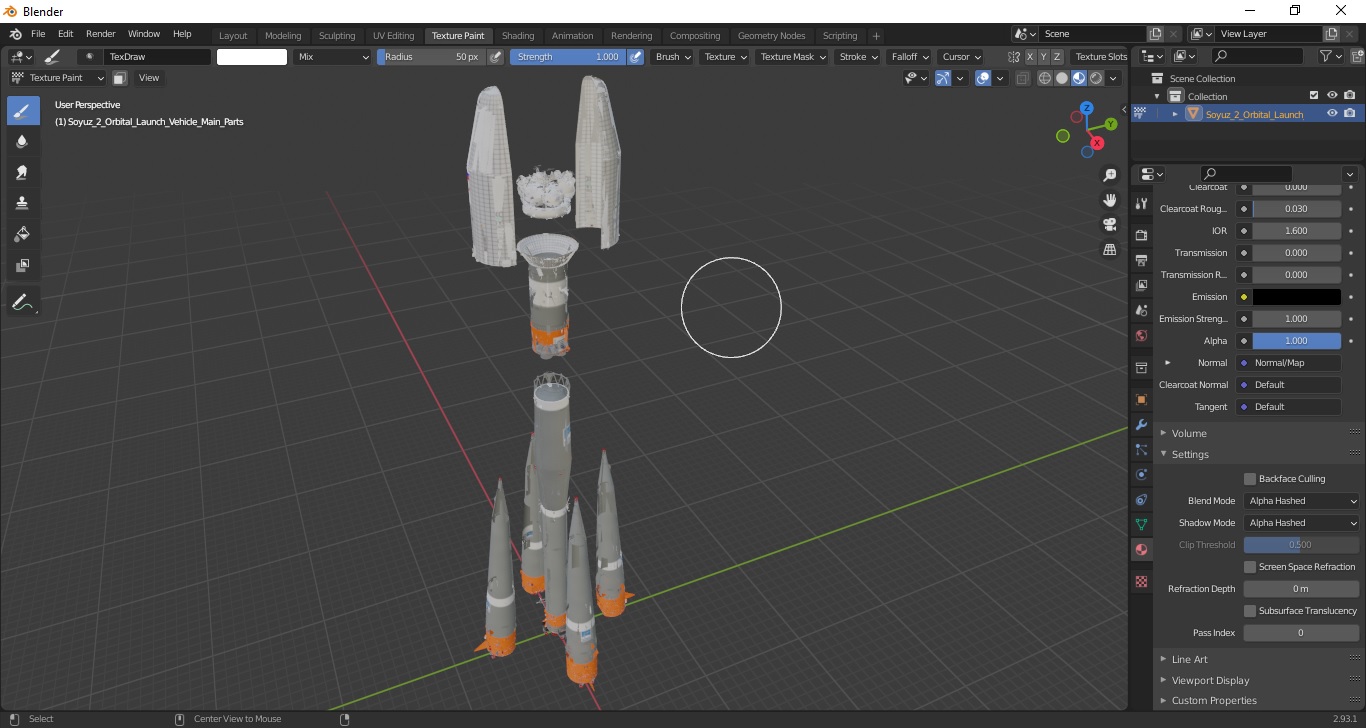Open the viewport View menu button

tap(148, 78)
